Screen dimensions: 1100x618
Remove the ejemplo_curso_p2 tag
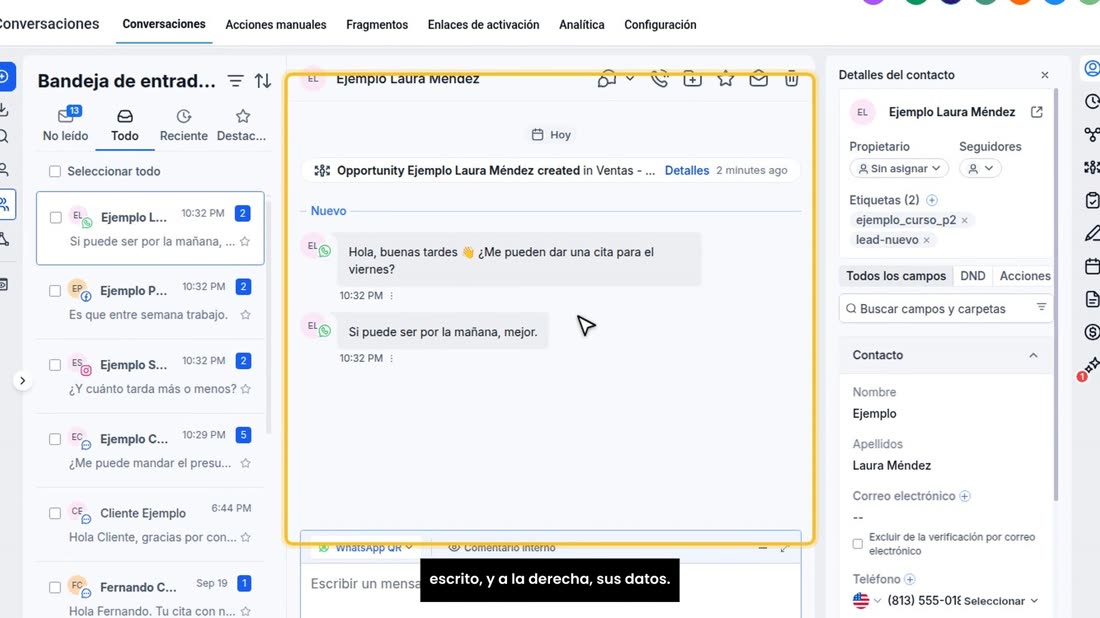pyautogui.click(x=965, y=220)
